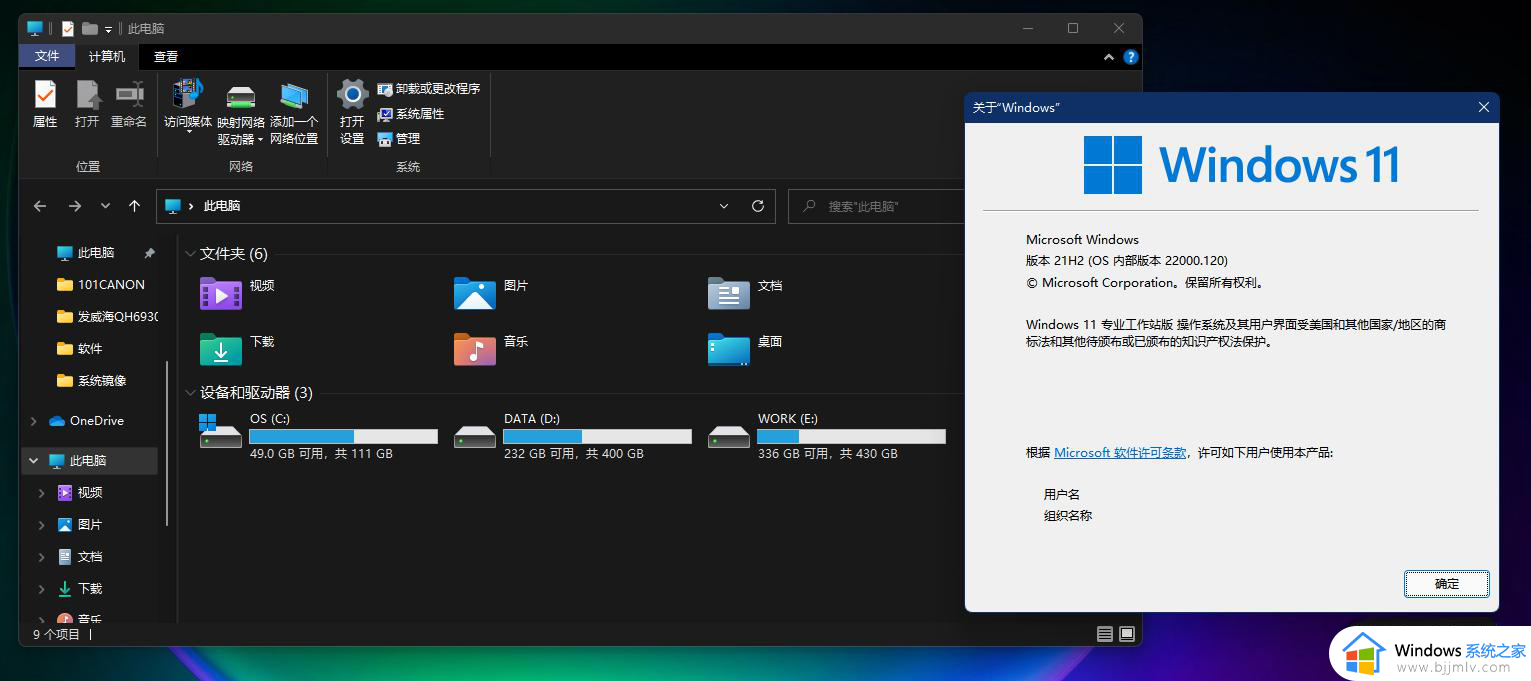Switch to the View (查看) ribbon tab
Screen dimensions: 1531x681
166,57
